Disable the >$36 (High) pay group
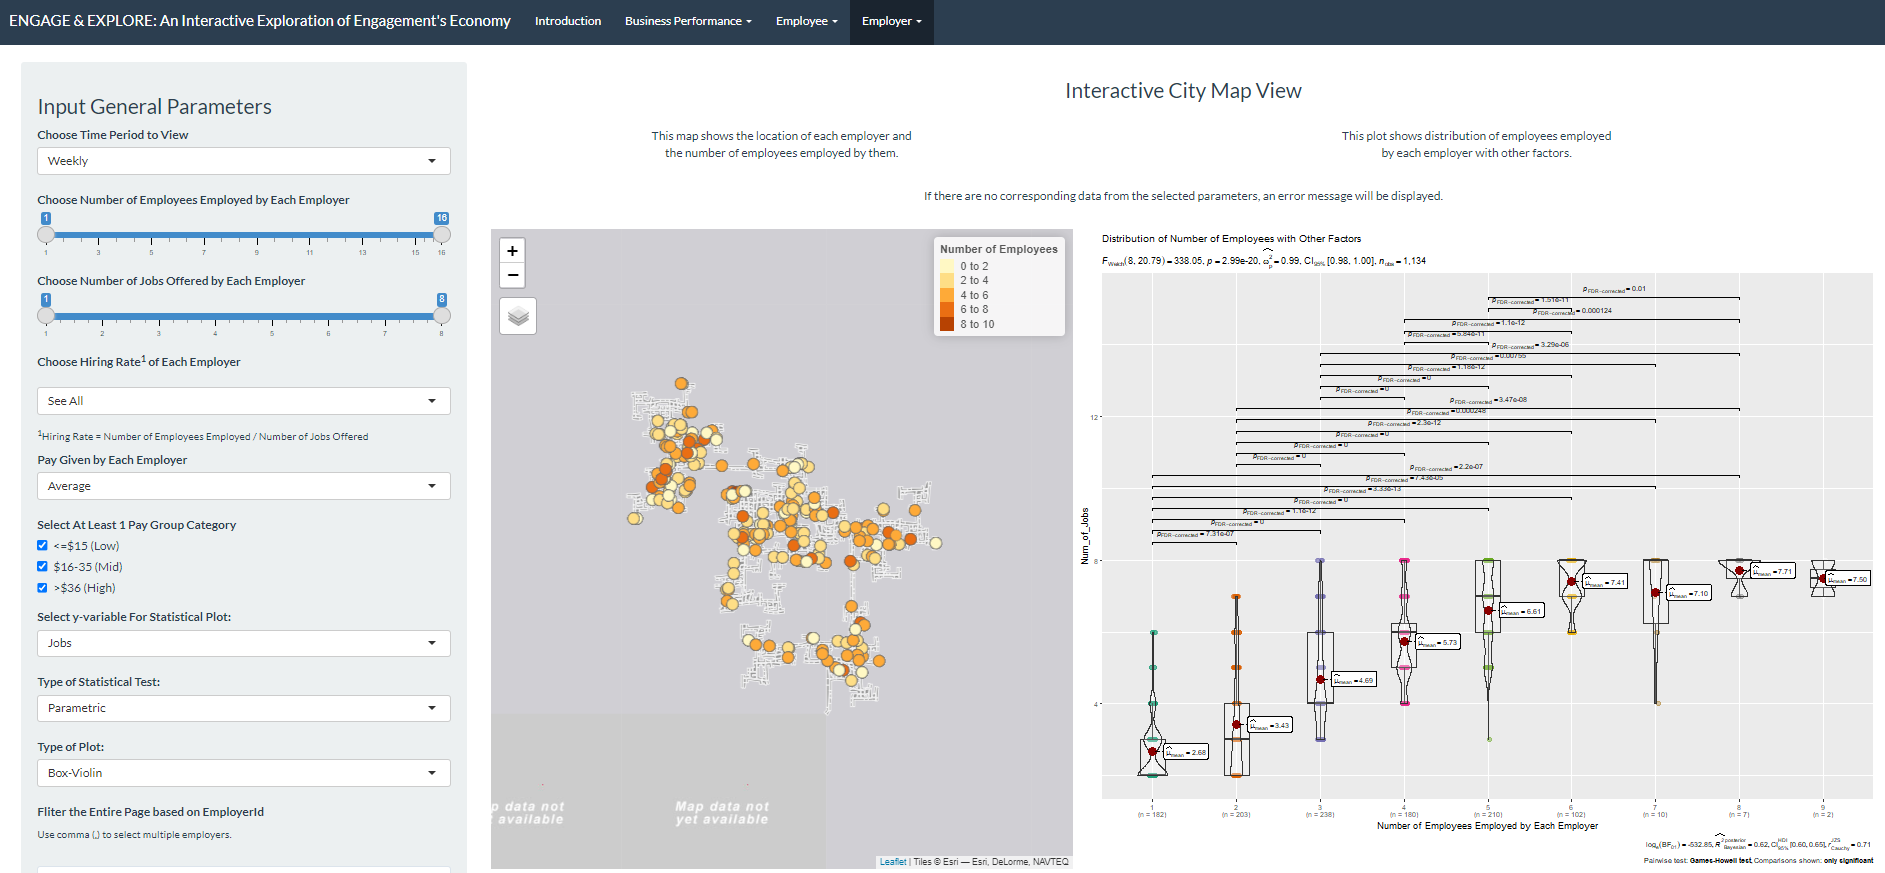Viewport: 1885px width, 873px height. coord(43,588)
